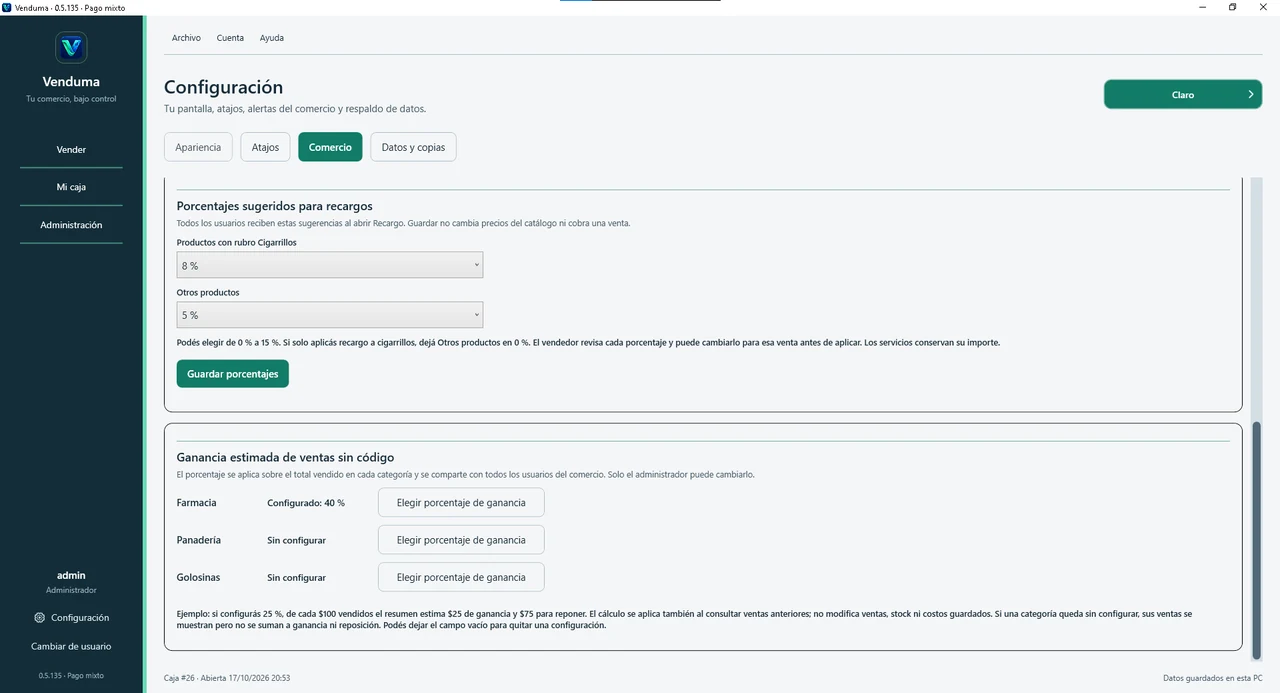Choose profit percentage for Golosinas
Screen dimensions: 1280x693
point(461,577)
